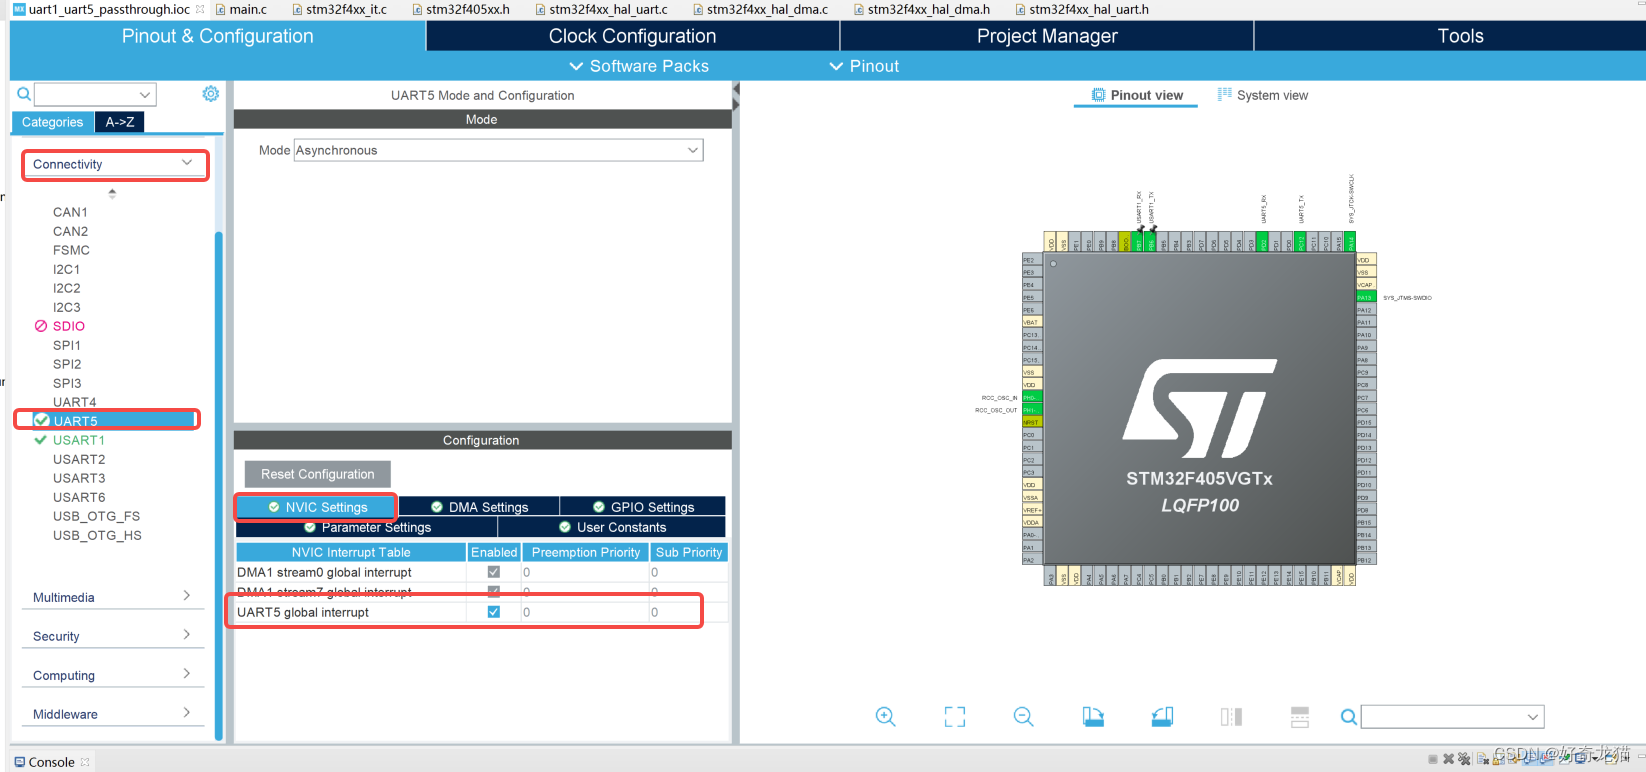Select USB_OTG_FS in the peripheral list
Image resolution: width=1646 pixels, height=772 pixels.
pyautogui.click(x=96, y=516)
